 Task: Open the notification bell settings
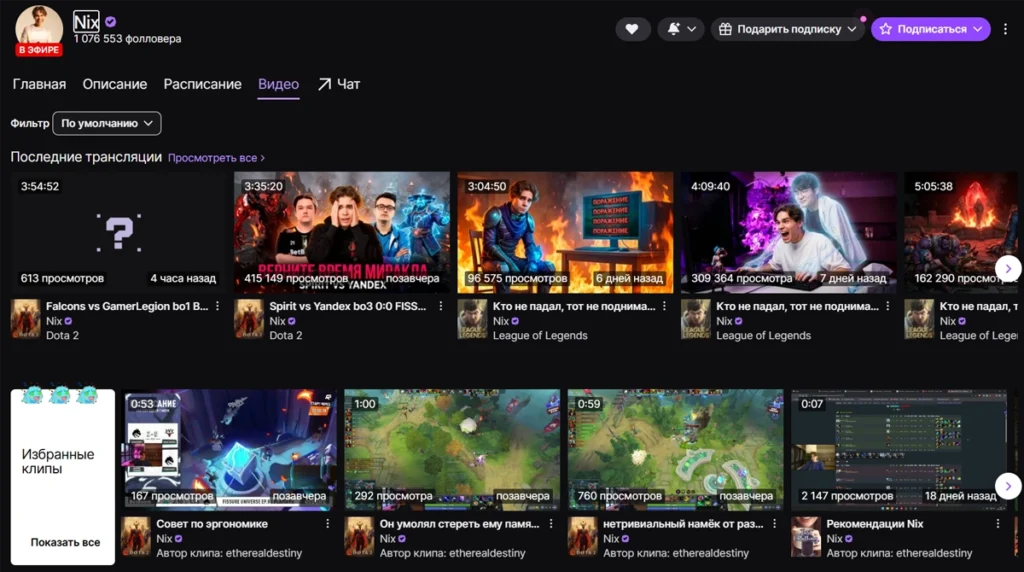tap(680, 29)
